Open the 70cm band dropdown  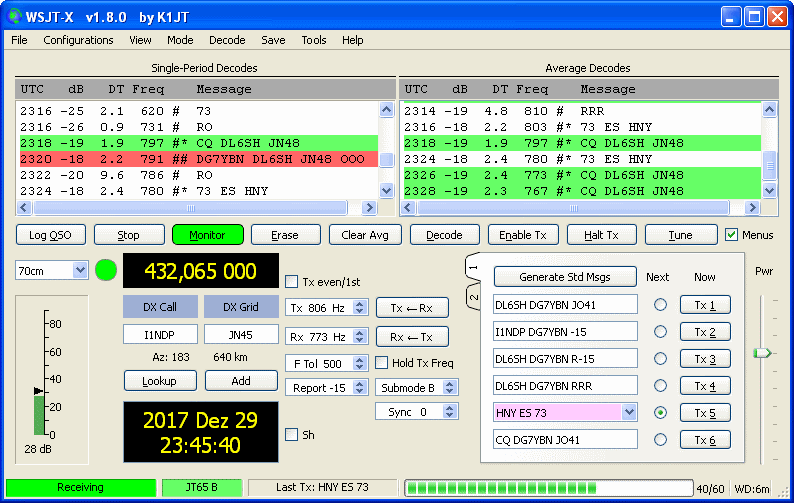pos(80,270)
